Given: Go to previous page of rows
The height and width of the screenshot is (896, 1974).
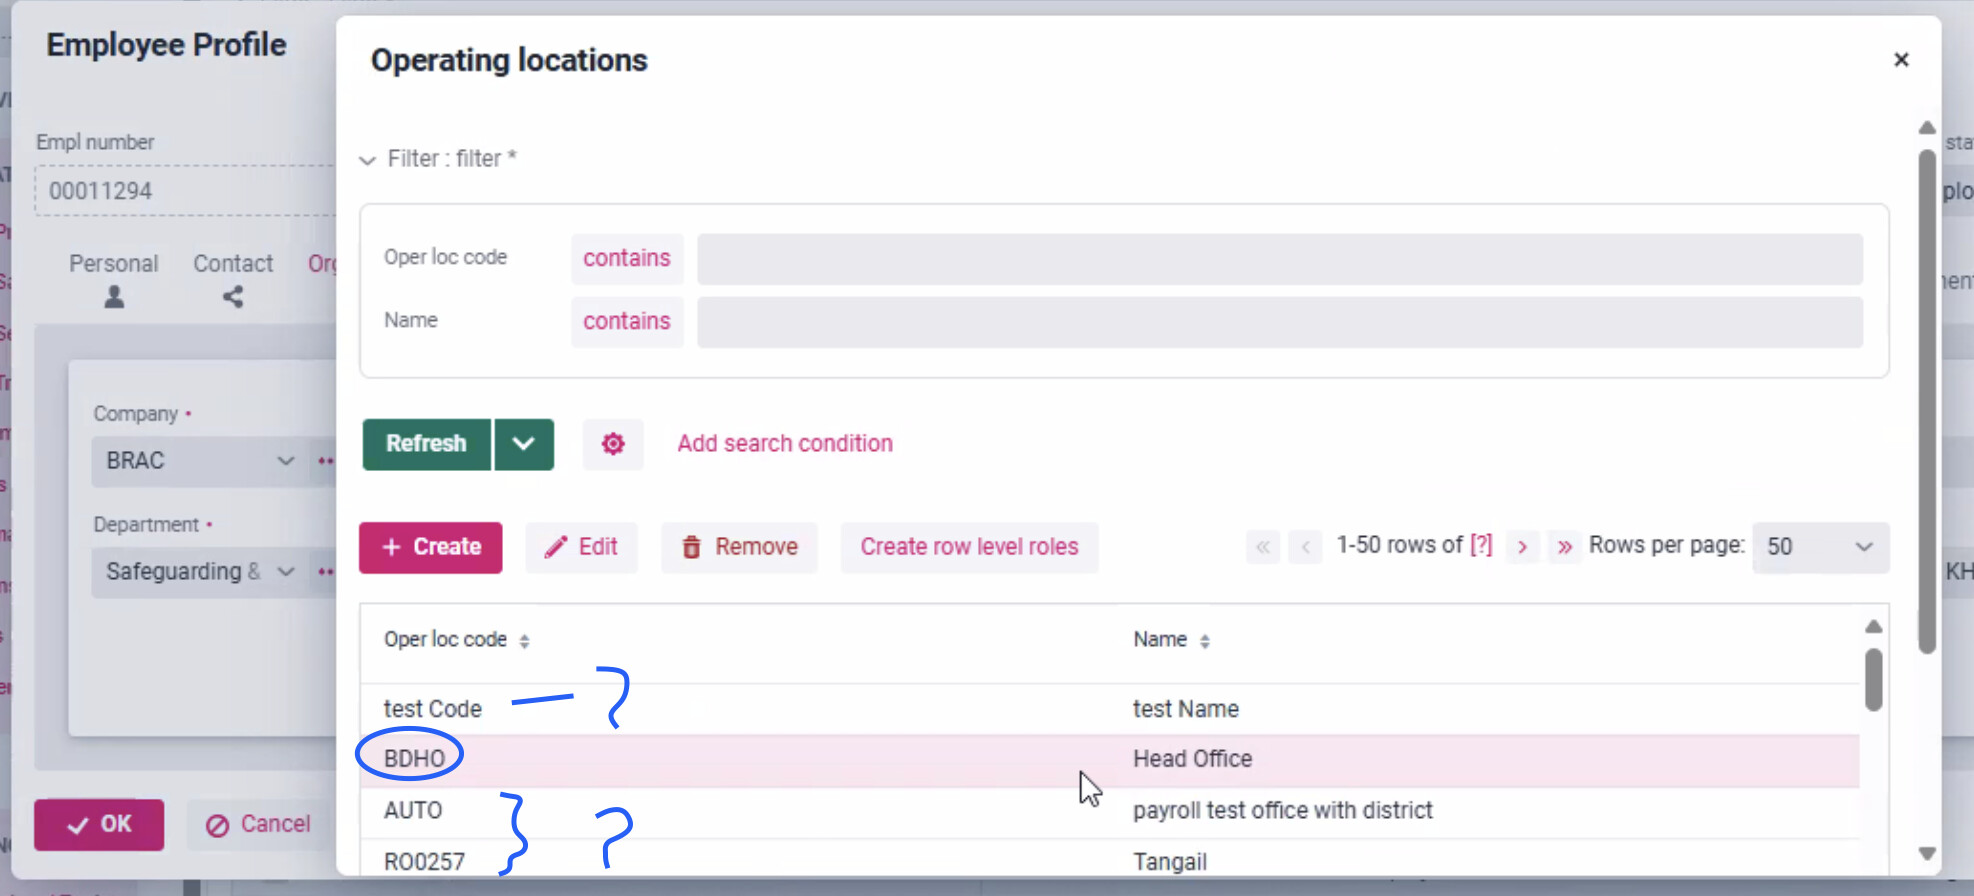Looking at the screenshot, I should tap(1305, 547).
